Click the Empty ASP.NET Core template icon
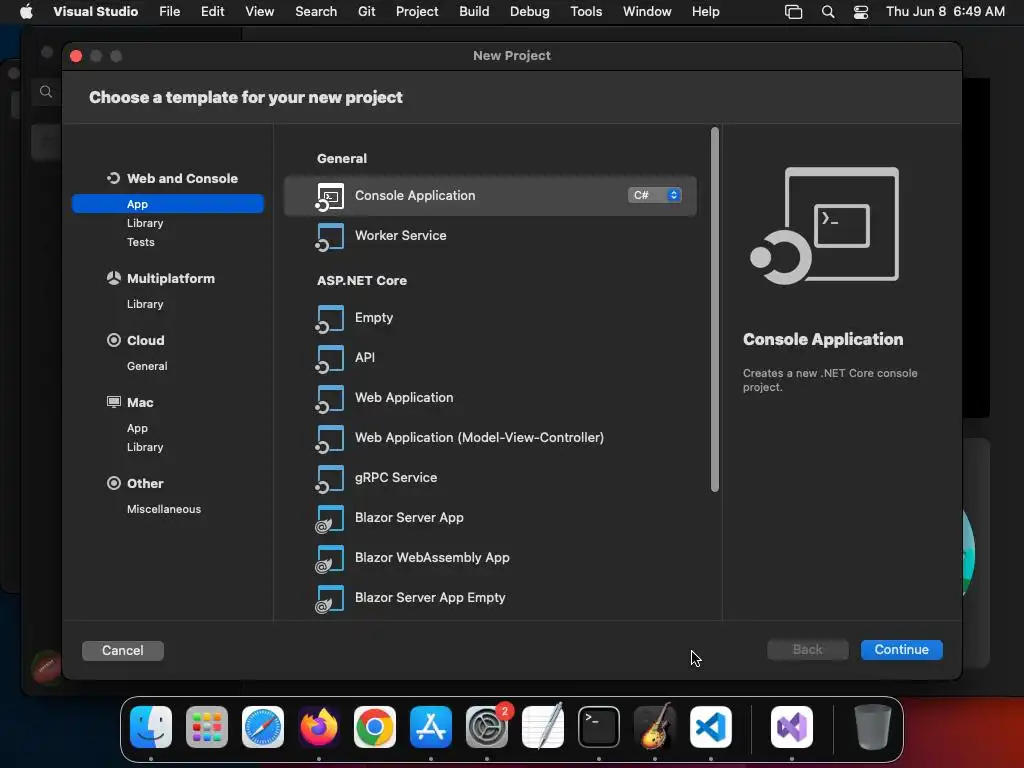This screenshot has height=768, width=1024. click(330, 319)
